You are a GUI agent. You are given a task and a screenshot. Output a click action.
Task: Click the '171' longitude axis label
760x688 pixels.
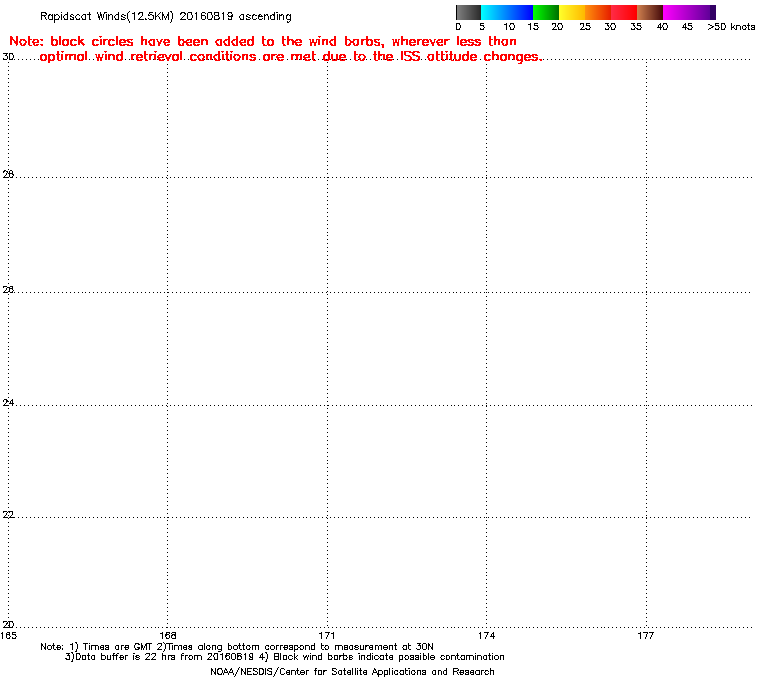(327, 636)
